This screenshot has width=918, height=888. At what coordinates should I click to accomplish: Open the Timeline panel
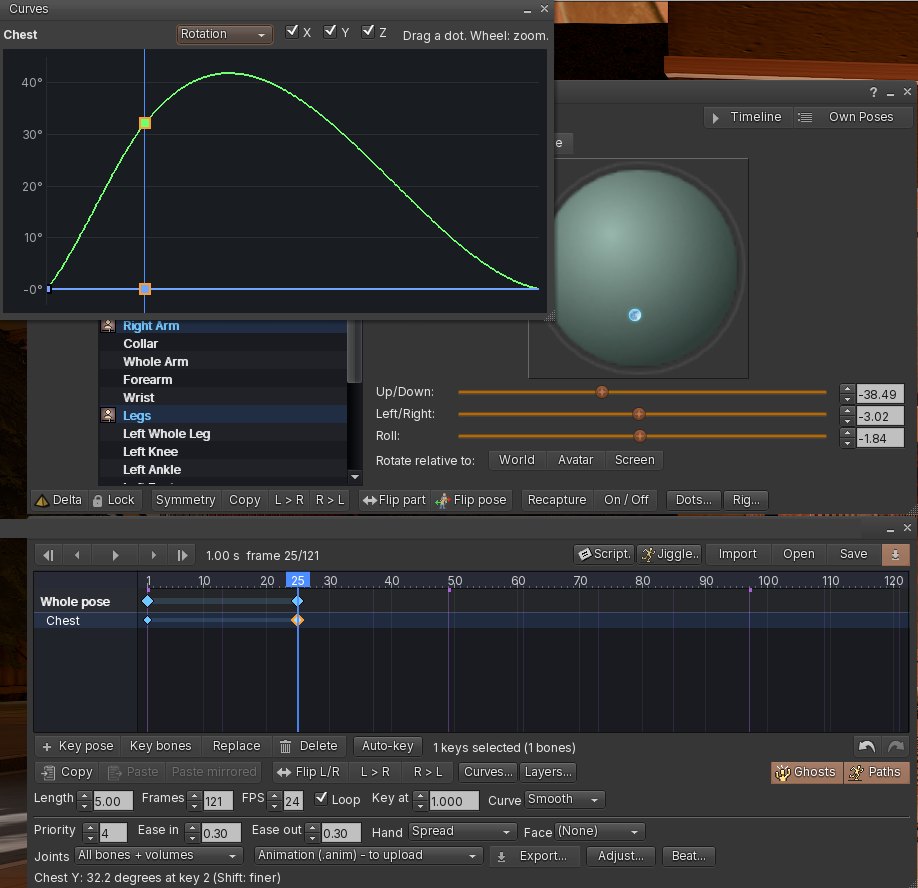tap(747, 117)
